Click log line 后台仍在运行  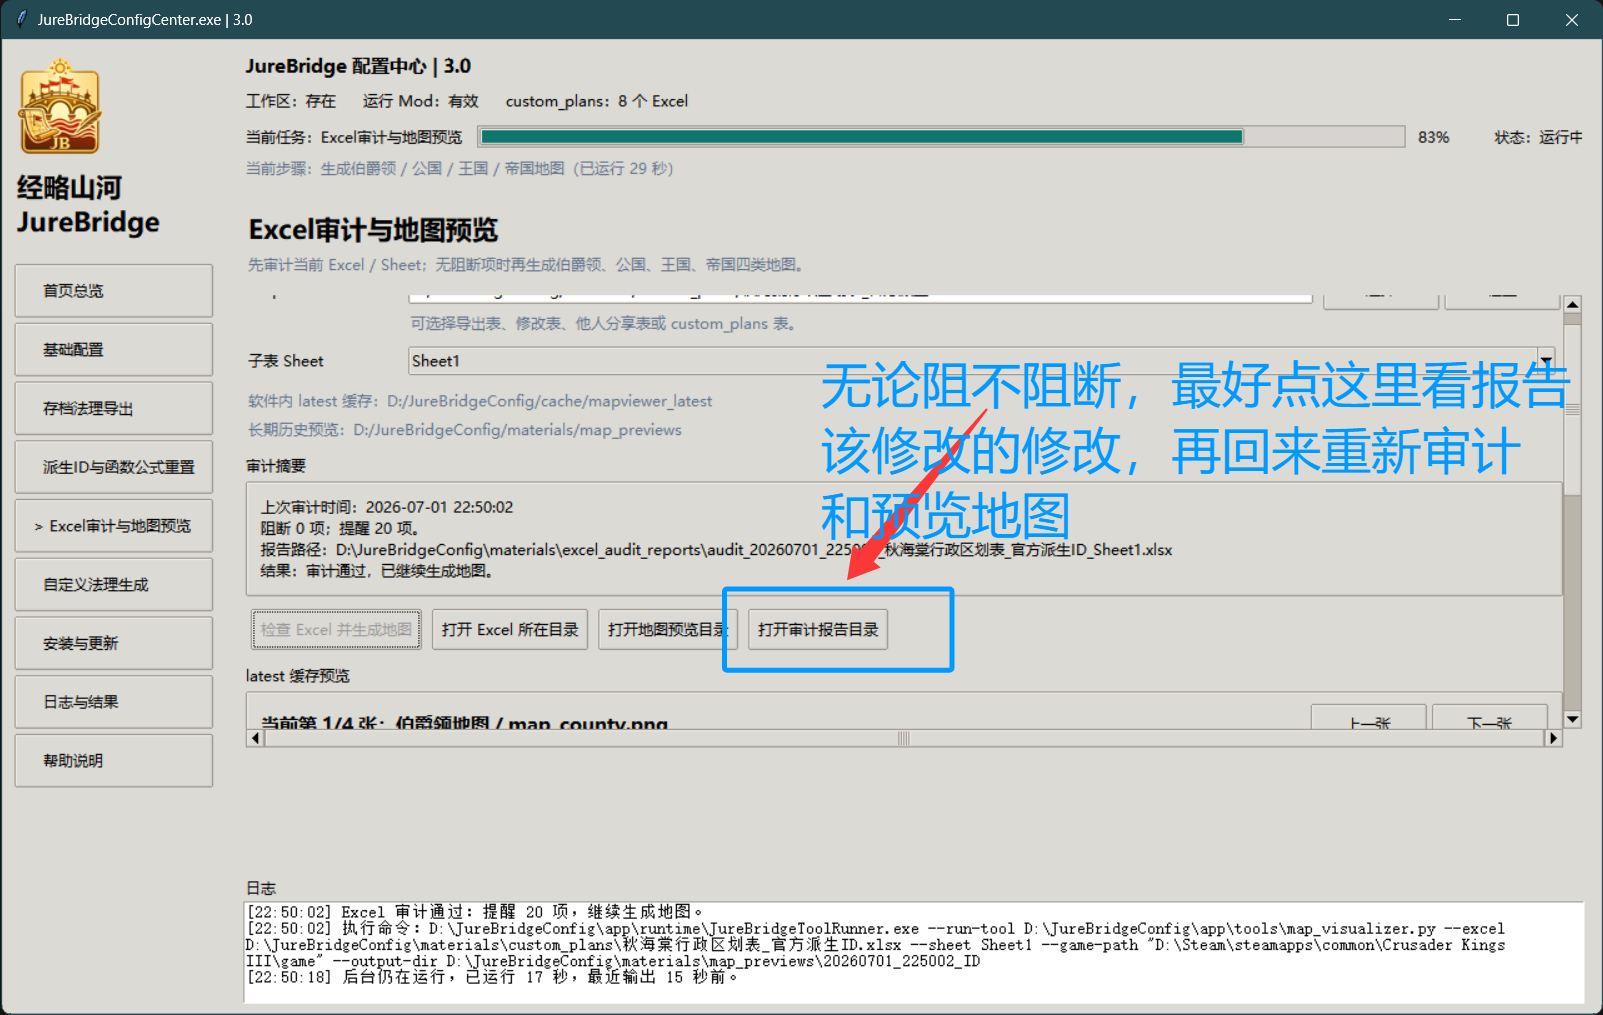pyautogui.click(x=493, y=977)
